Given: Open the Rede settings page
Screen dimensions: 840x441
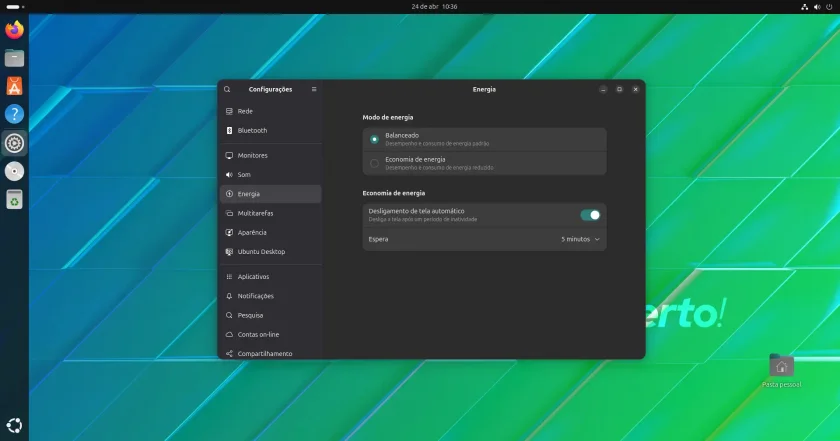Looking at the screenshot, I should click(x=271, y=111).
